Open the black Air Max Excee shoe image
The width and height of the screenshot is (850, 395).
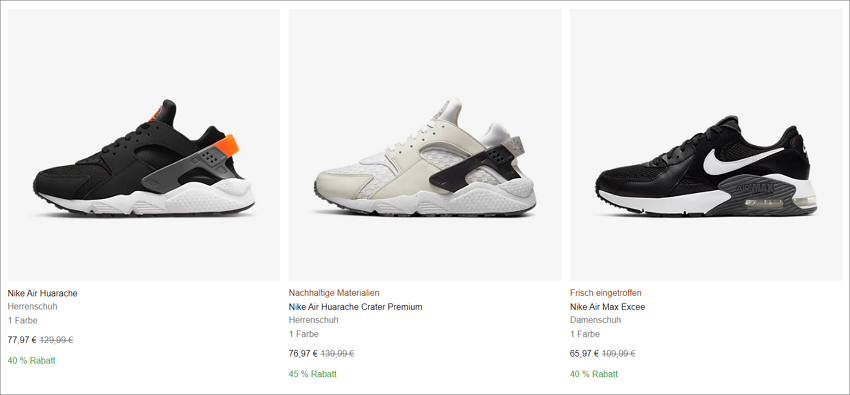(706, 145)
